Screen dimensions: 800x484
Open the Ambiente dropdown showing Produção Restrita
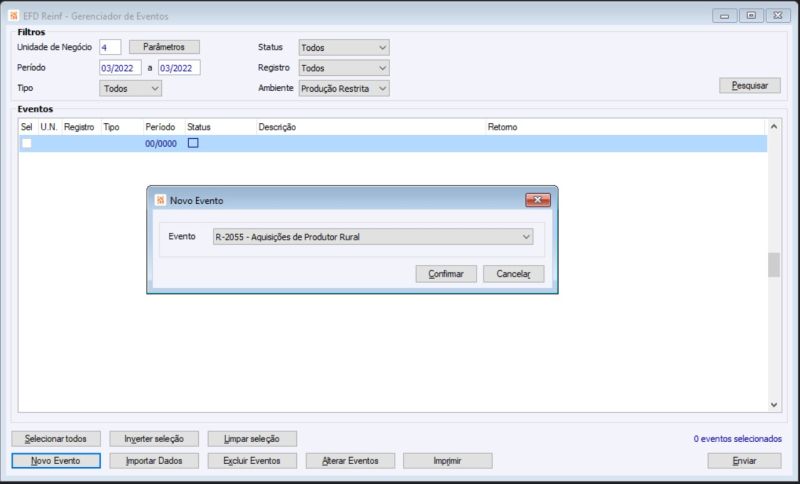coord(344,89)
